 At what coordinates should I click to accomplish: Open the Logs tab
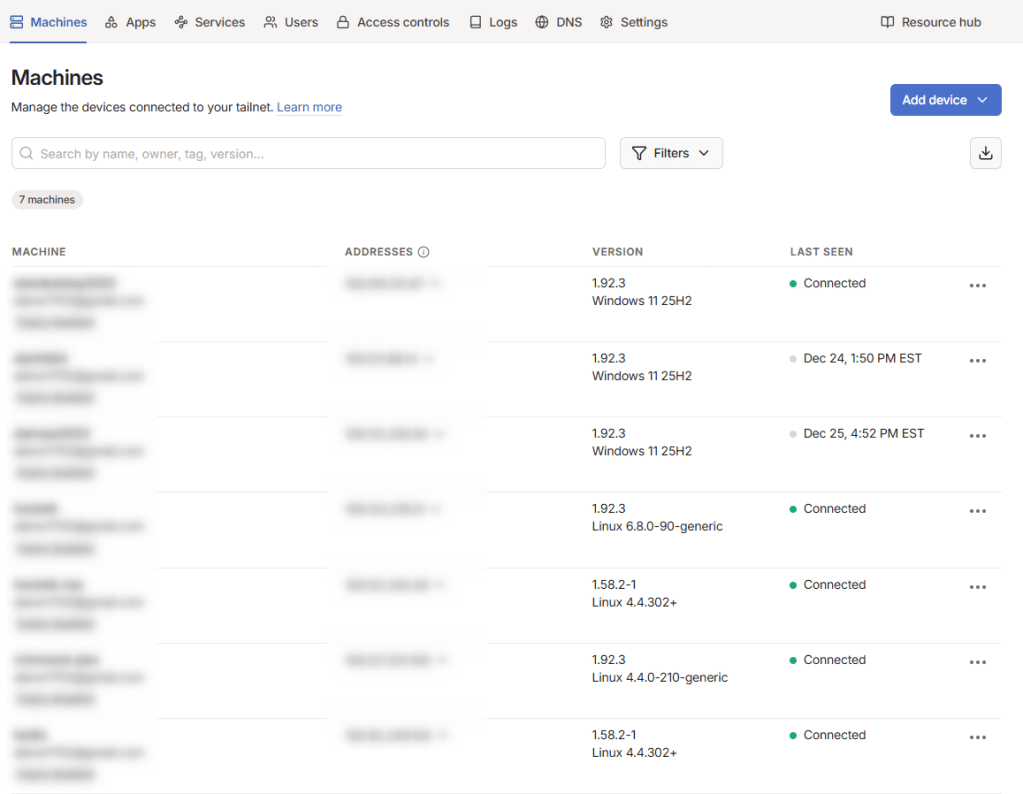[x=493, y=22]
